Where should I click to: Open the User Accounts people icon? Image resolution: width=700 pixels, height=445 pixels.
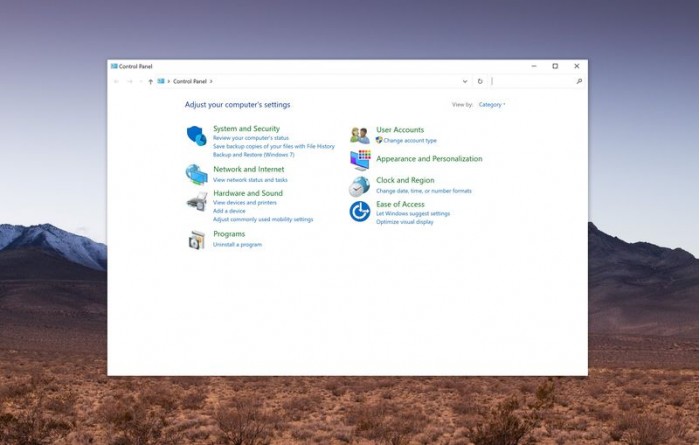click(360, 135)
